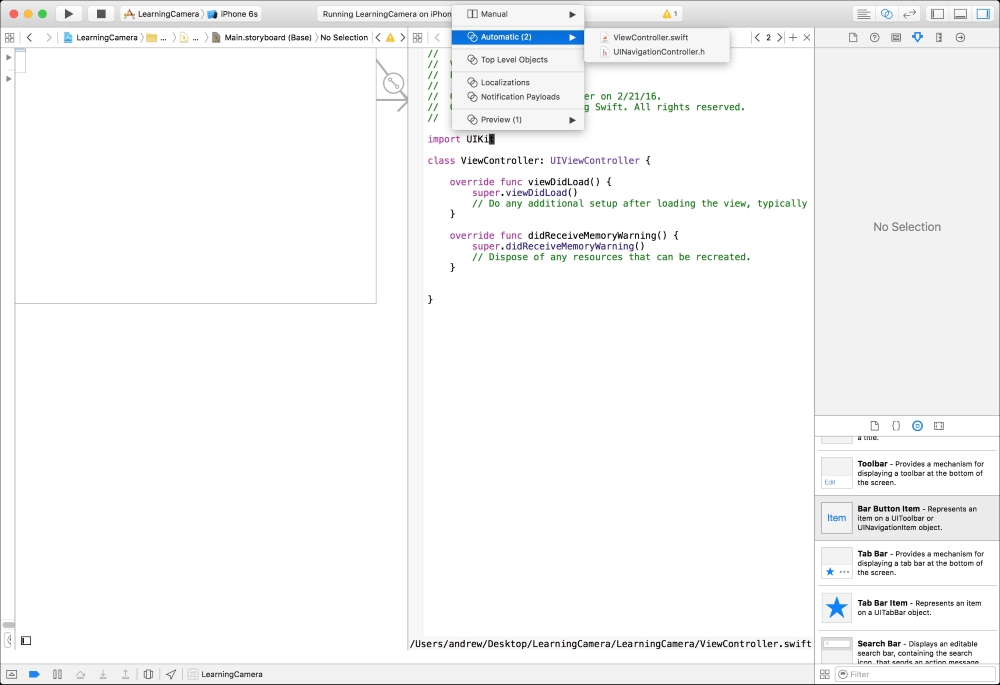Image resolution: width=1000 pixels, height=685 pixels.
Task: Add a new assistant editor pane
Action: click(x=793, y=37)
